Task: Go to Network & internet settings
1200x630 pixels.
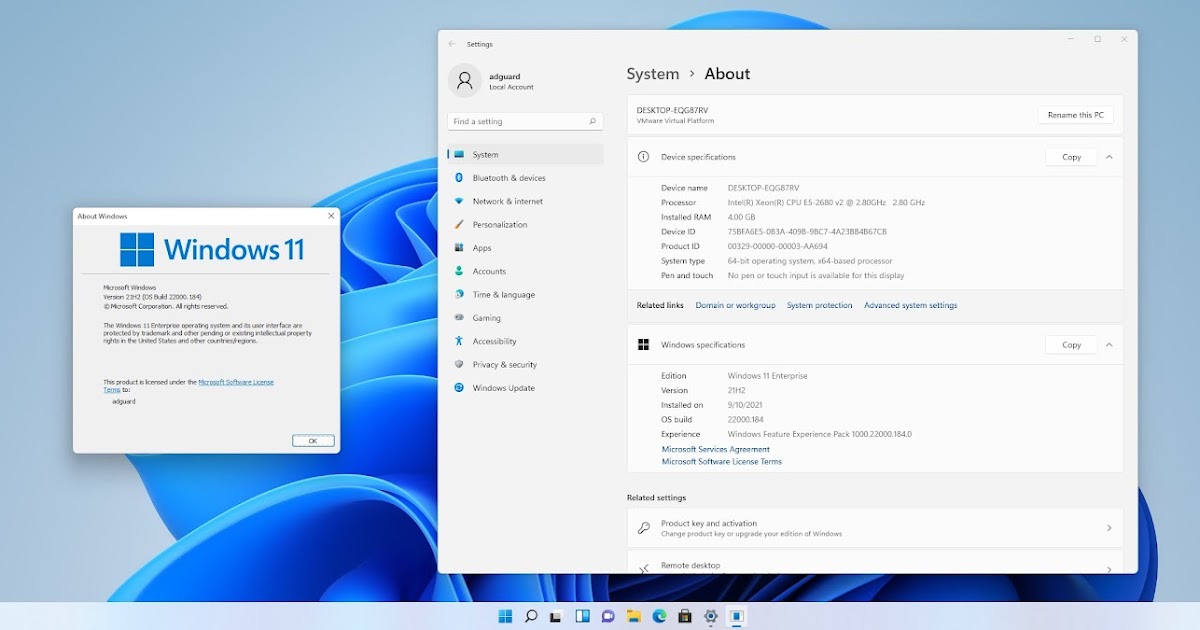Action: 525,201
